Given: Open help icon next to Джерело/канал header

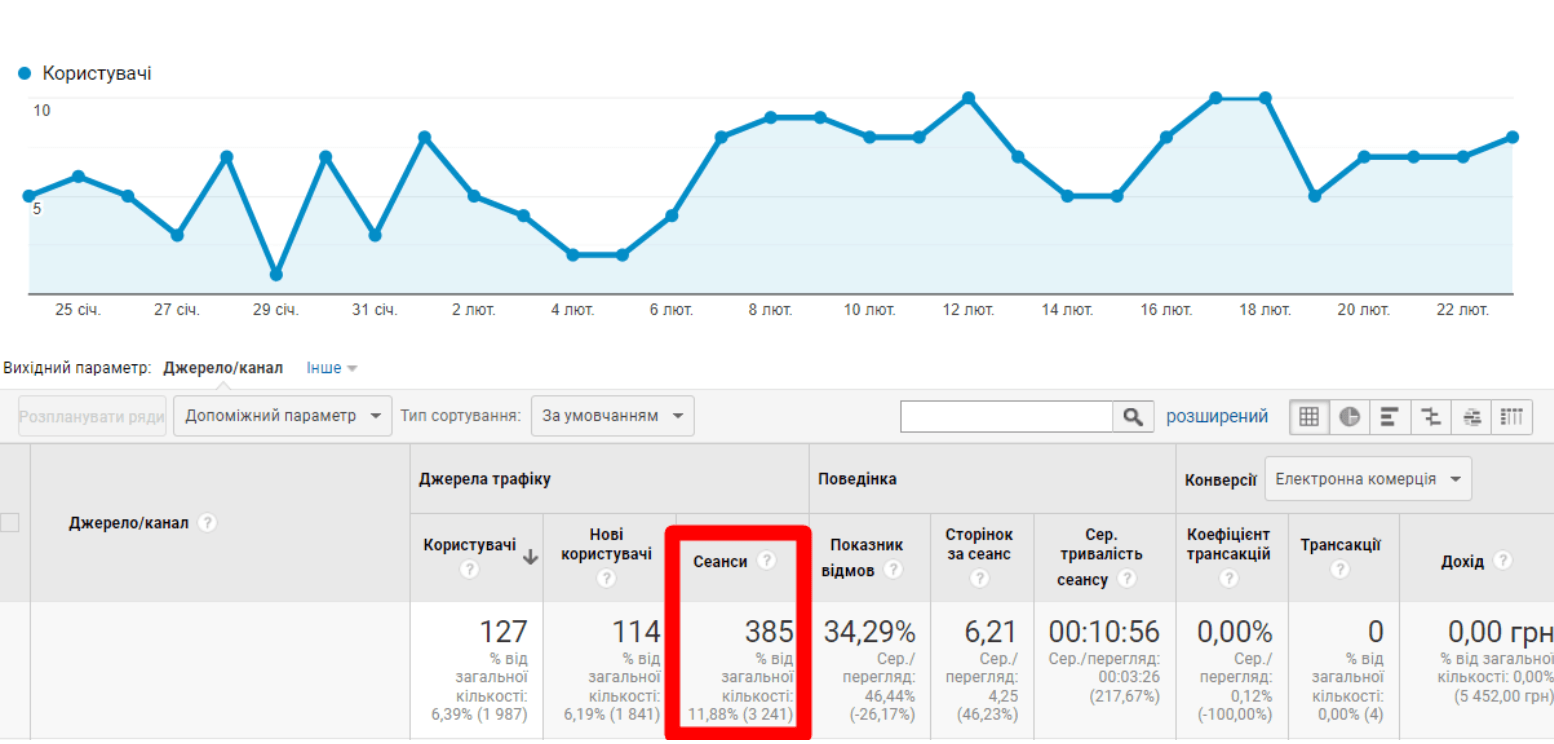Looking at the screenshot, I should 207,523.
